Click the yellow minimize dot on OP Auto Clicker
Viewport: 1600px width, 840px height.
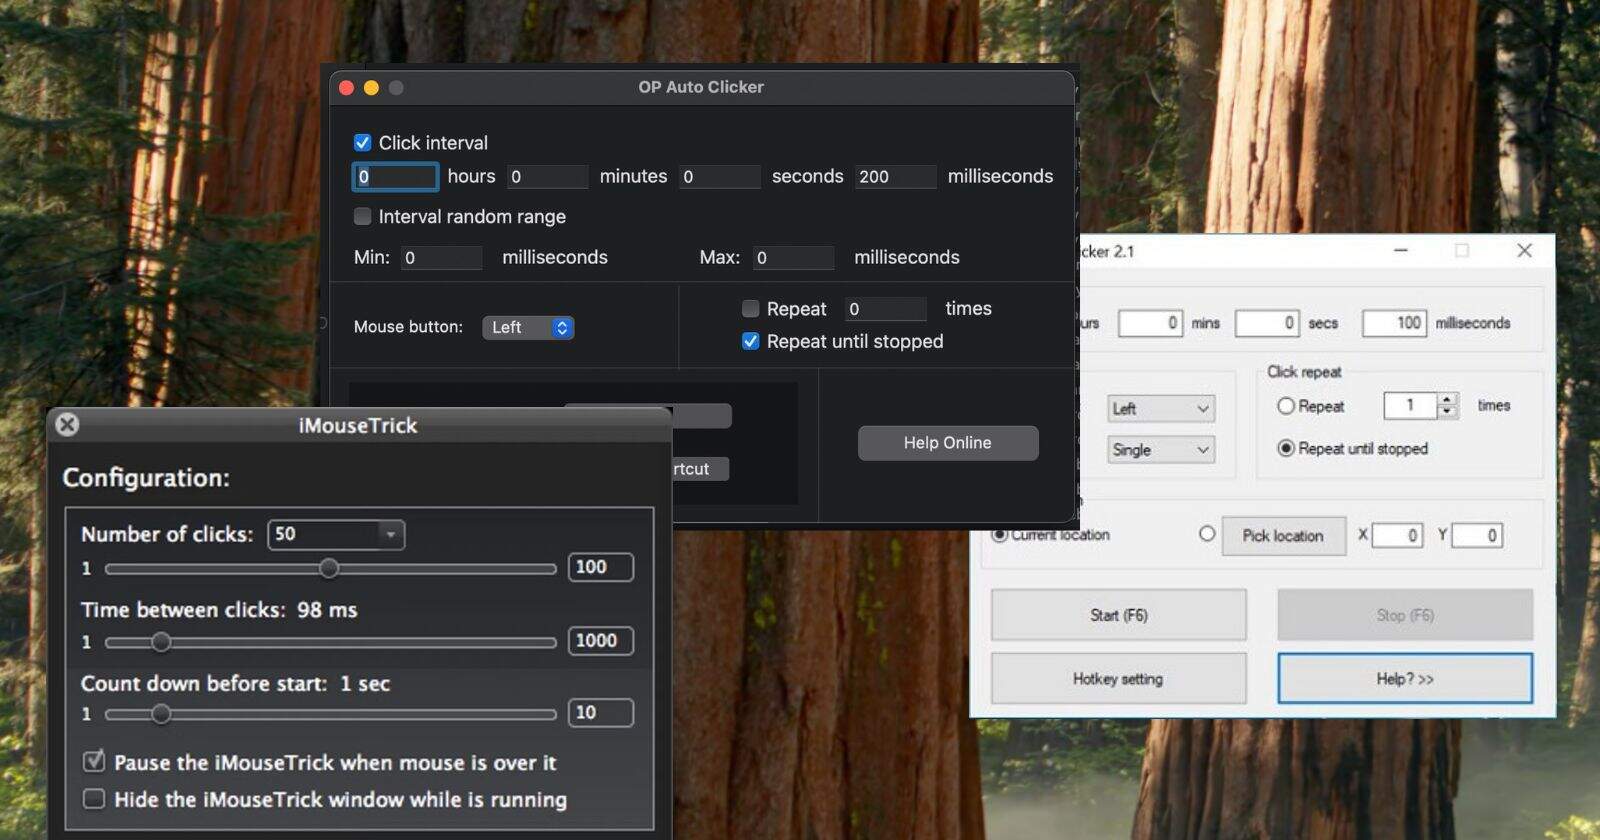[371, 88]
